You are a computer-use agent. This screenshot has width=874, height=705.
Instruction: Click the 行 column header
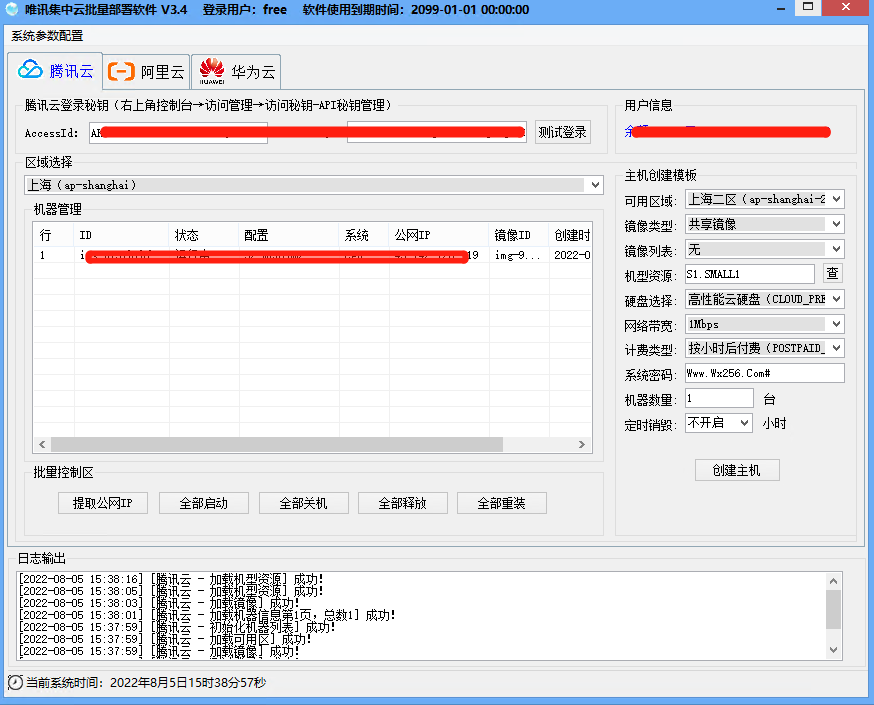(54, 235)
